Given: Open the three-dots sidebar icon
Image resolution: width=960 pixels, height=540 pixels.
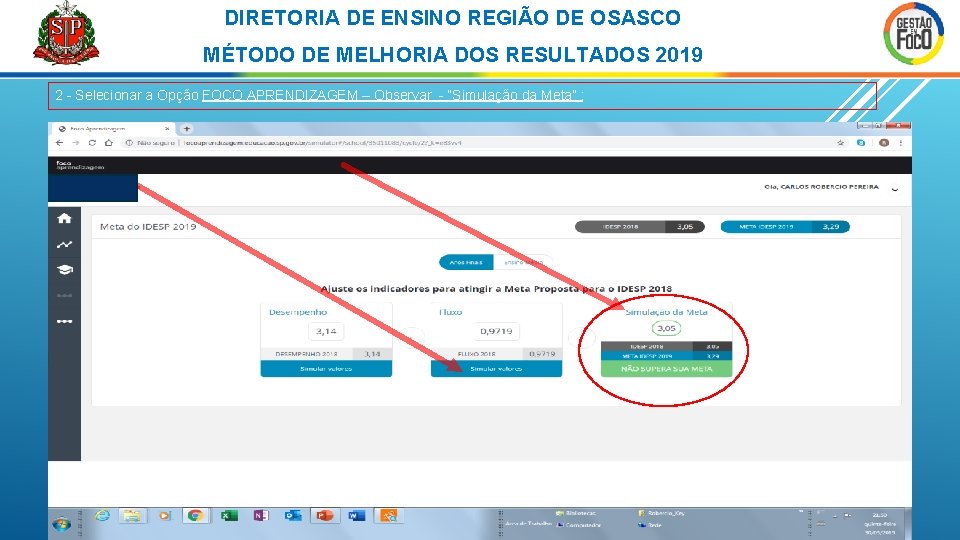Looking at the screenshot, I should (x=64, y=321).
